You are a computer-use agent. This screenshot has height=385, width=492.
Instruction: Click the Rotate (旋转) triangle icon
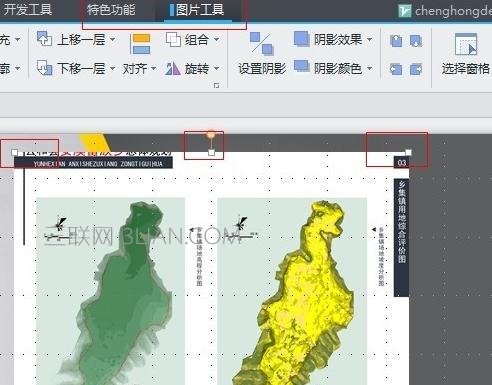(173, 68)
